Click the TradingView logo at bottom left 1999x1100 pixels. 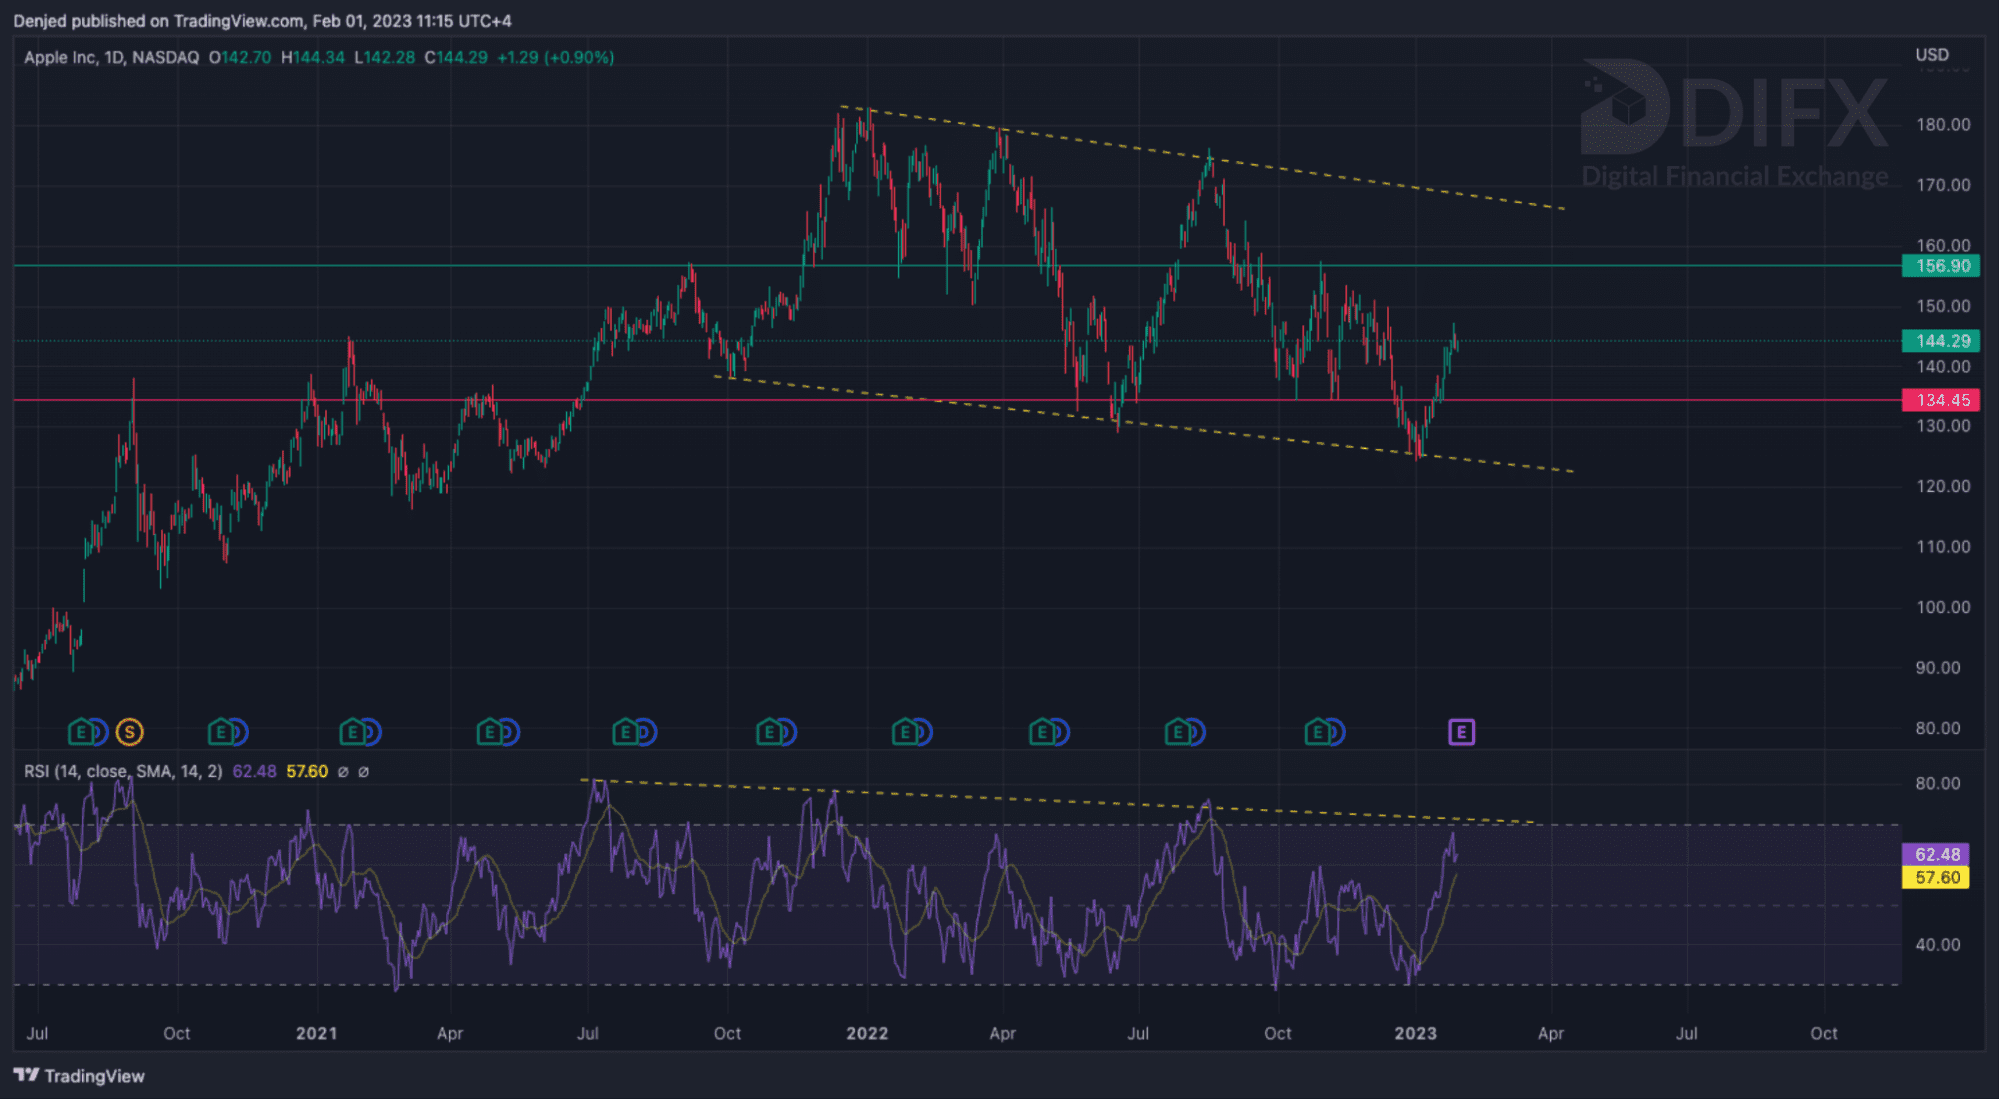coord(79,1076)
